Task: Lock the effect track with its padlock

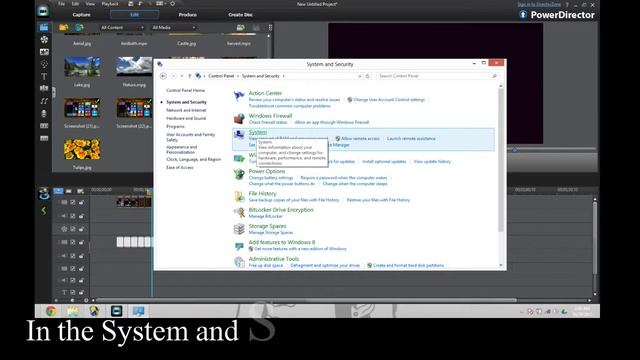Action: (x=81, y=229)
